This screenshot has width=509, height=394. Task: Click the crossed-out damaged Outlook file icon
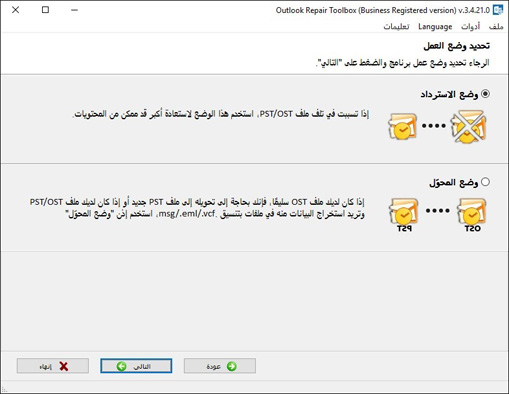[x=469, y=127]
